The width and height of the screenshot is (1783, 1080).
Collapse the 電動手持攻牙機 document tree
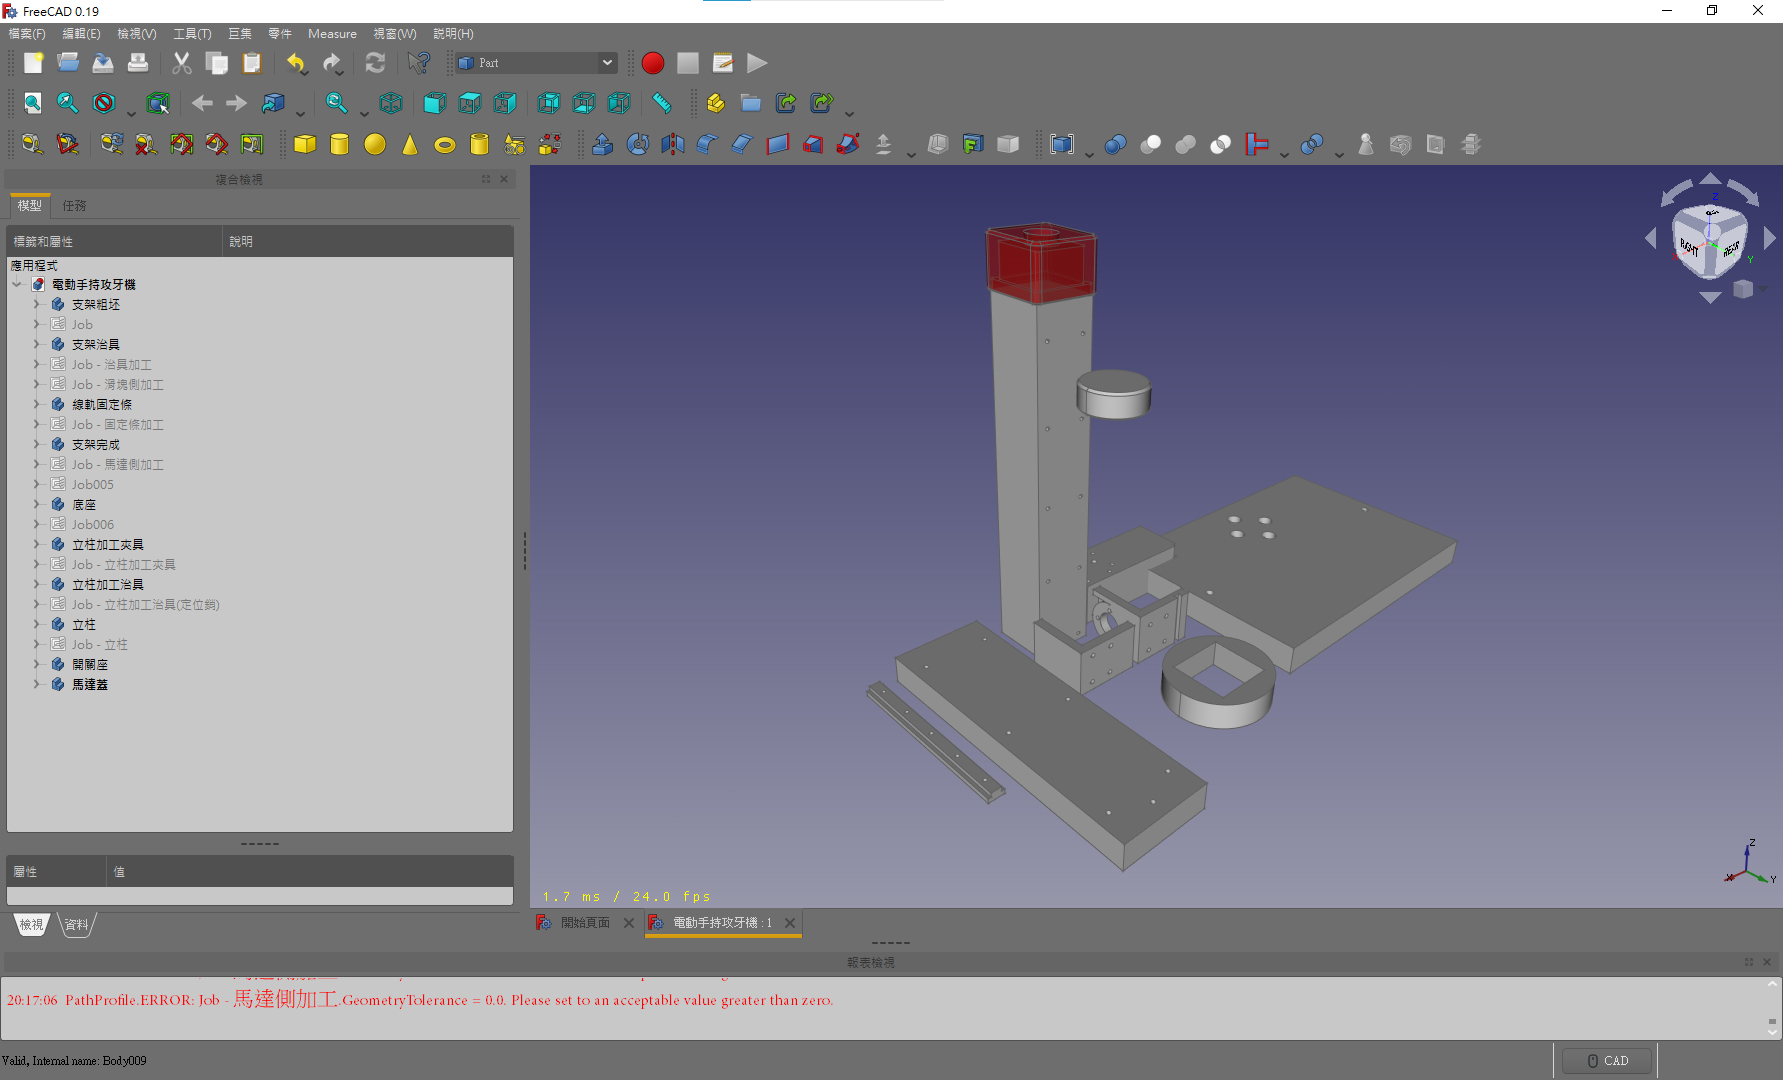coord(17,284)
